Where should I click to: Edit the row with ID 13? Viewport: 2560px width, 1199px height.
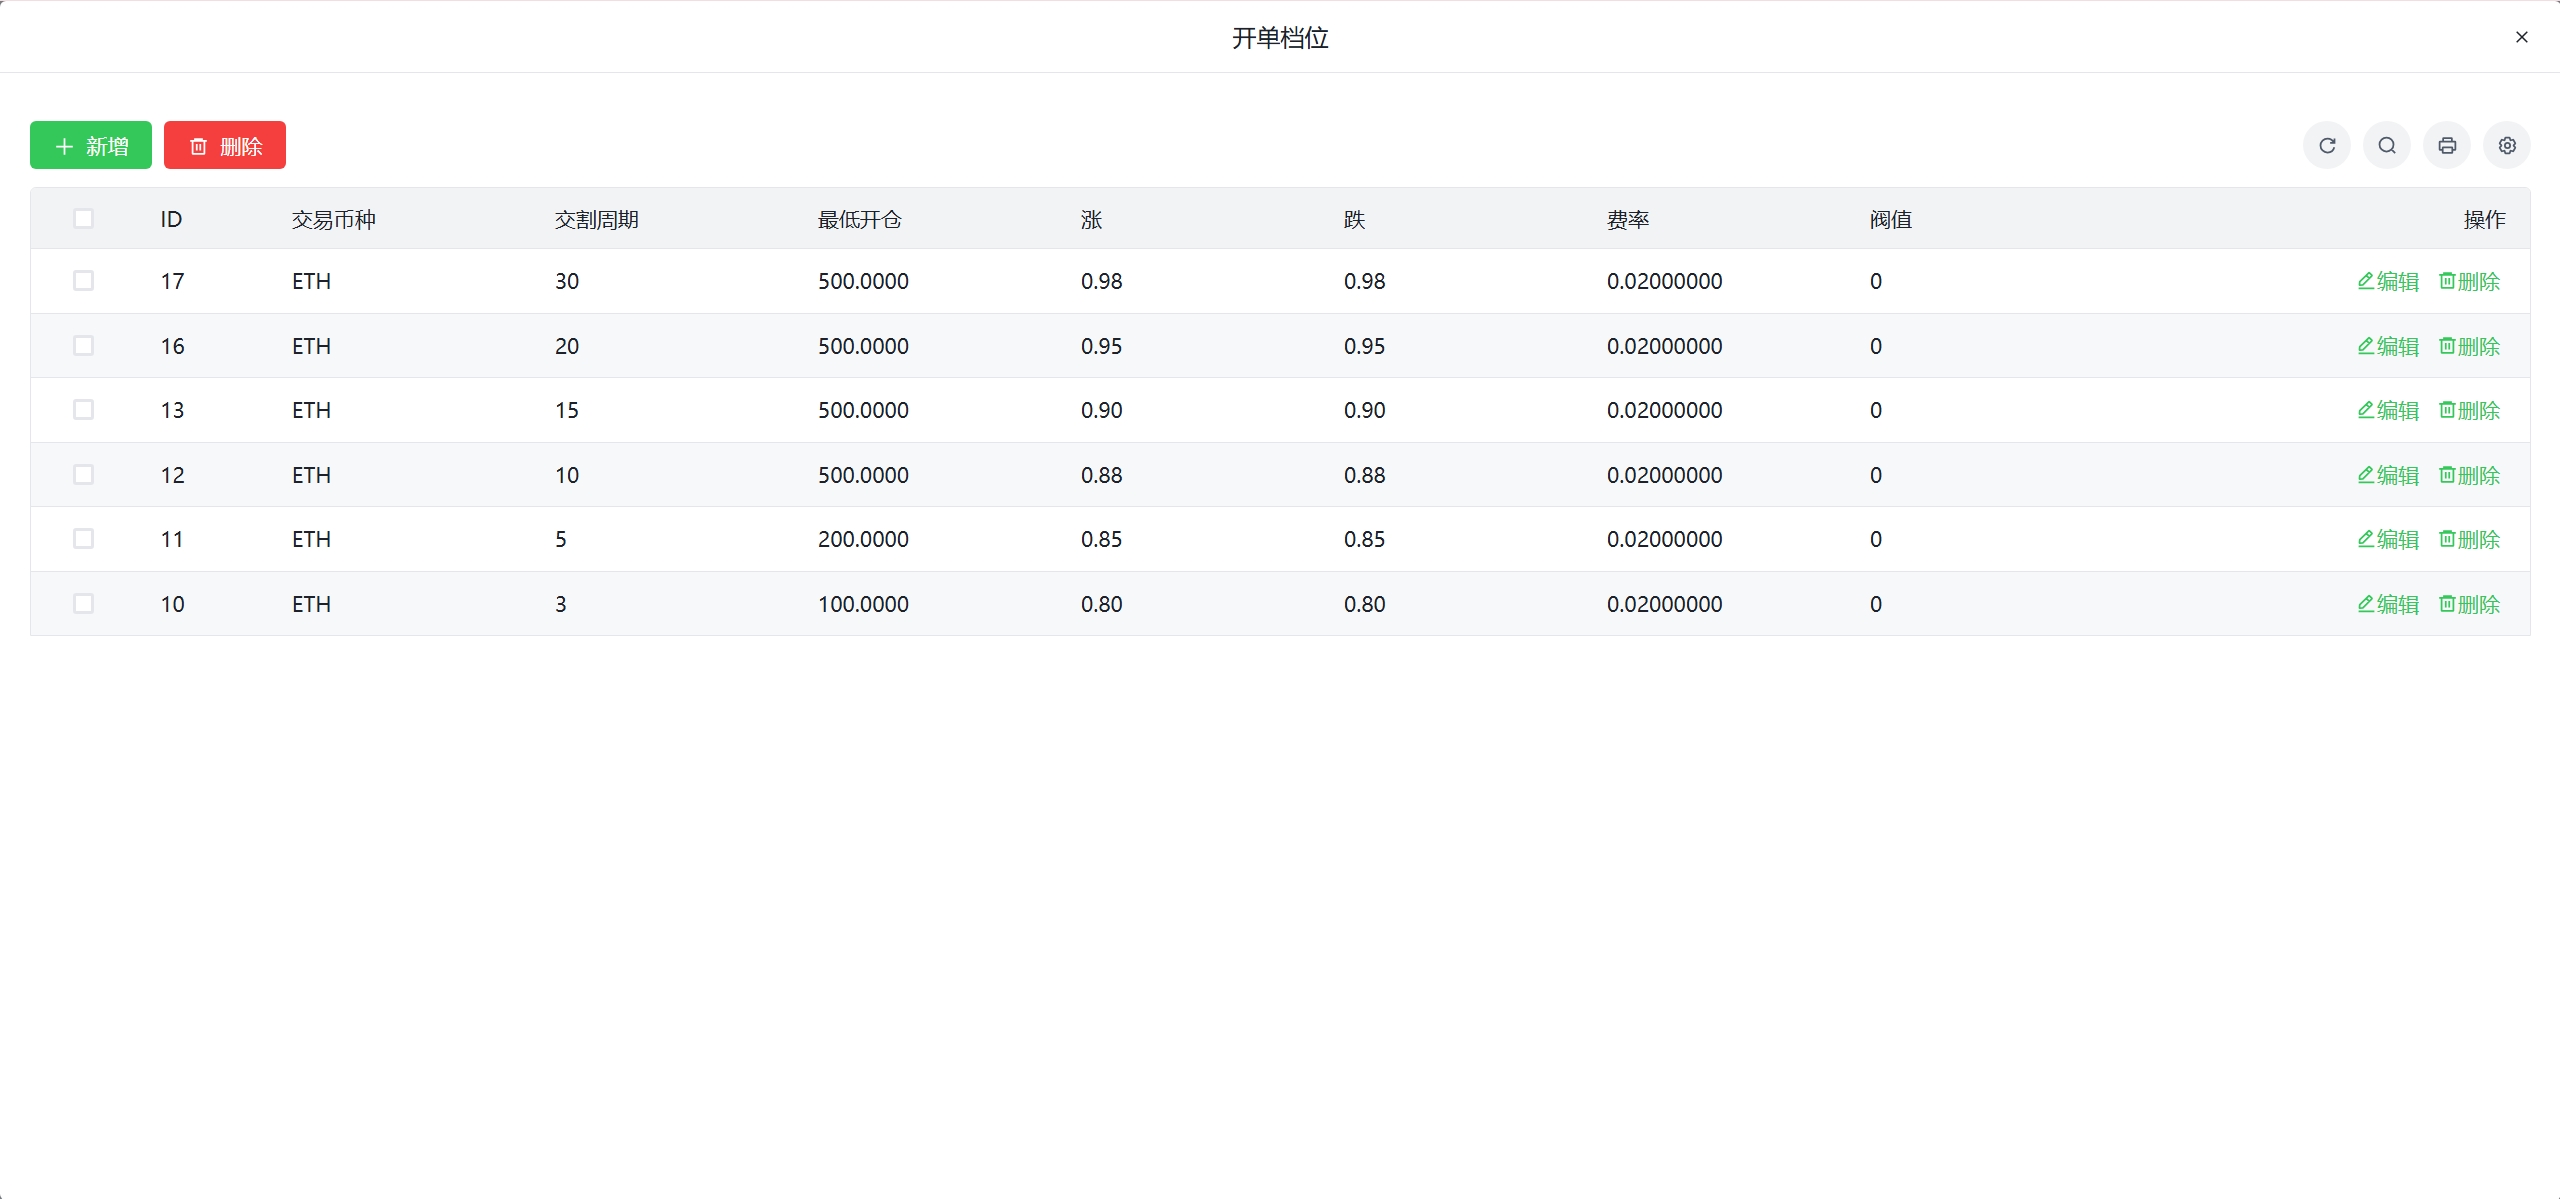(x=2387, y=411)
